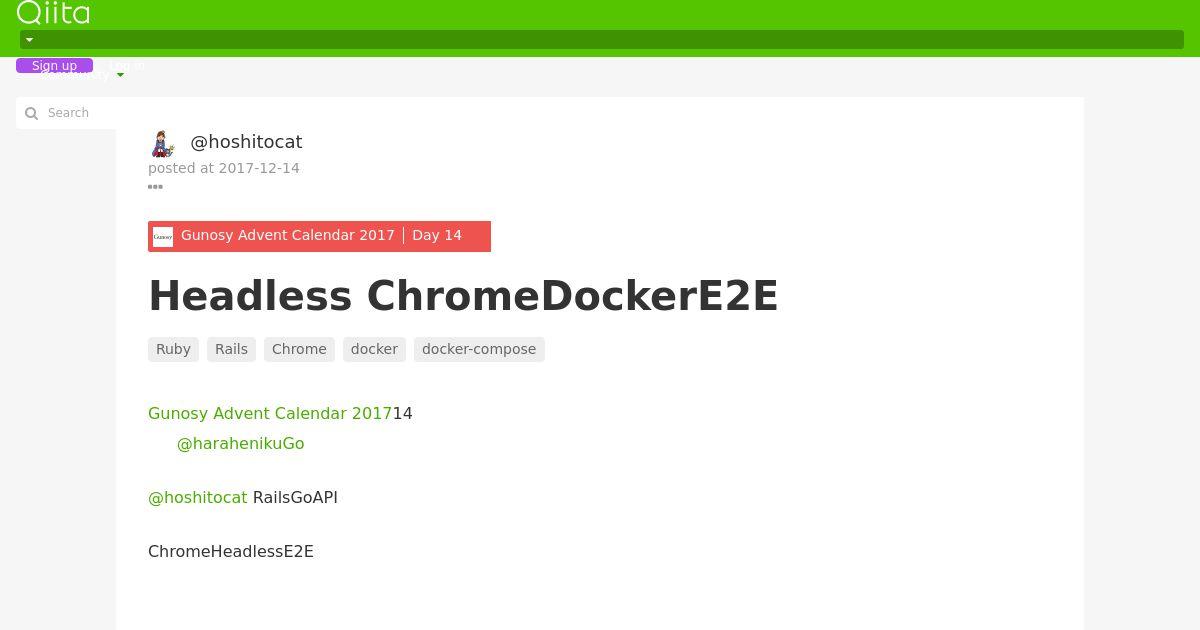1200x630 pixels.
Task: Select the Ruby tag
Action: coord(173,349)
